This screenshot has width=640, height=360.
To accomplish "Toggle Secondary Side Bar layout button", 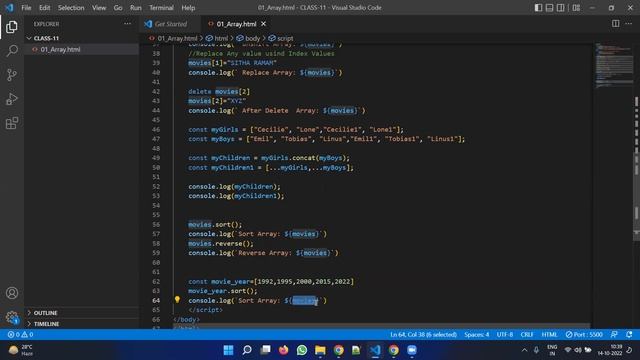I will (561, 8).
